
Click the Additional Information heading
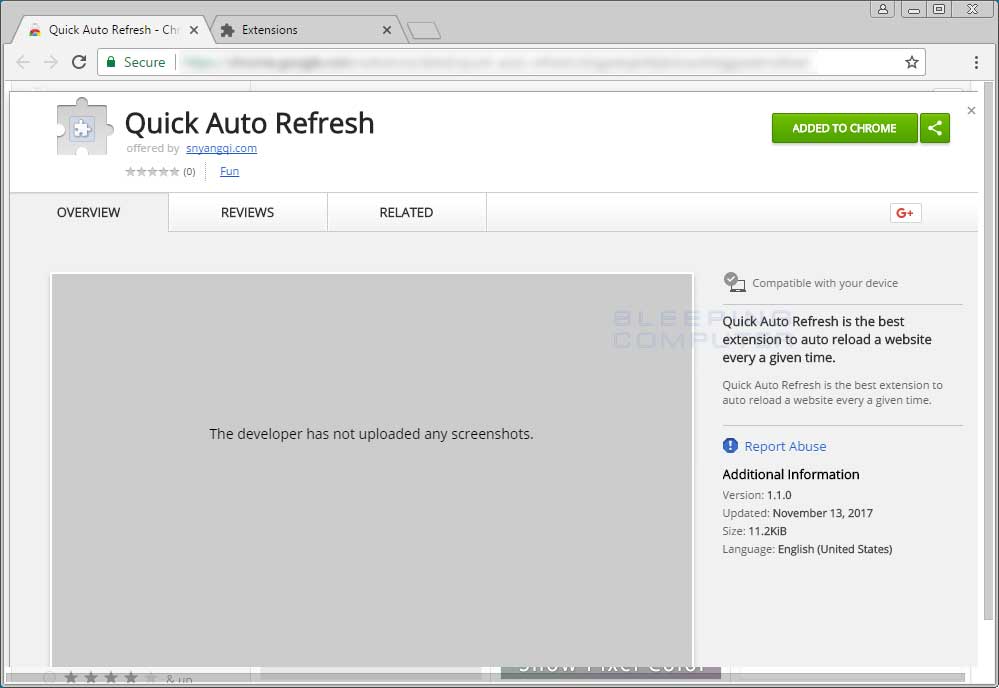(x=791, y=475)
